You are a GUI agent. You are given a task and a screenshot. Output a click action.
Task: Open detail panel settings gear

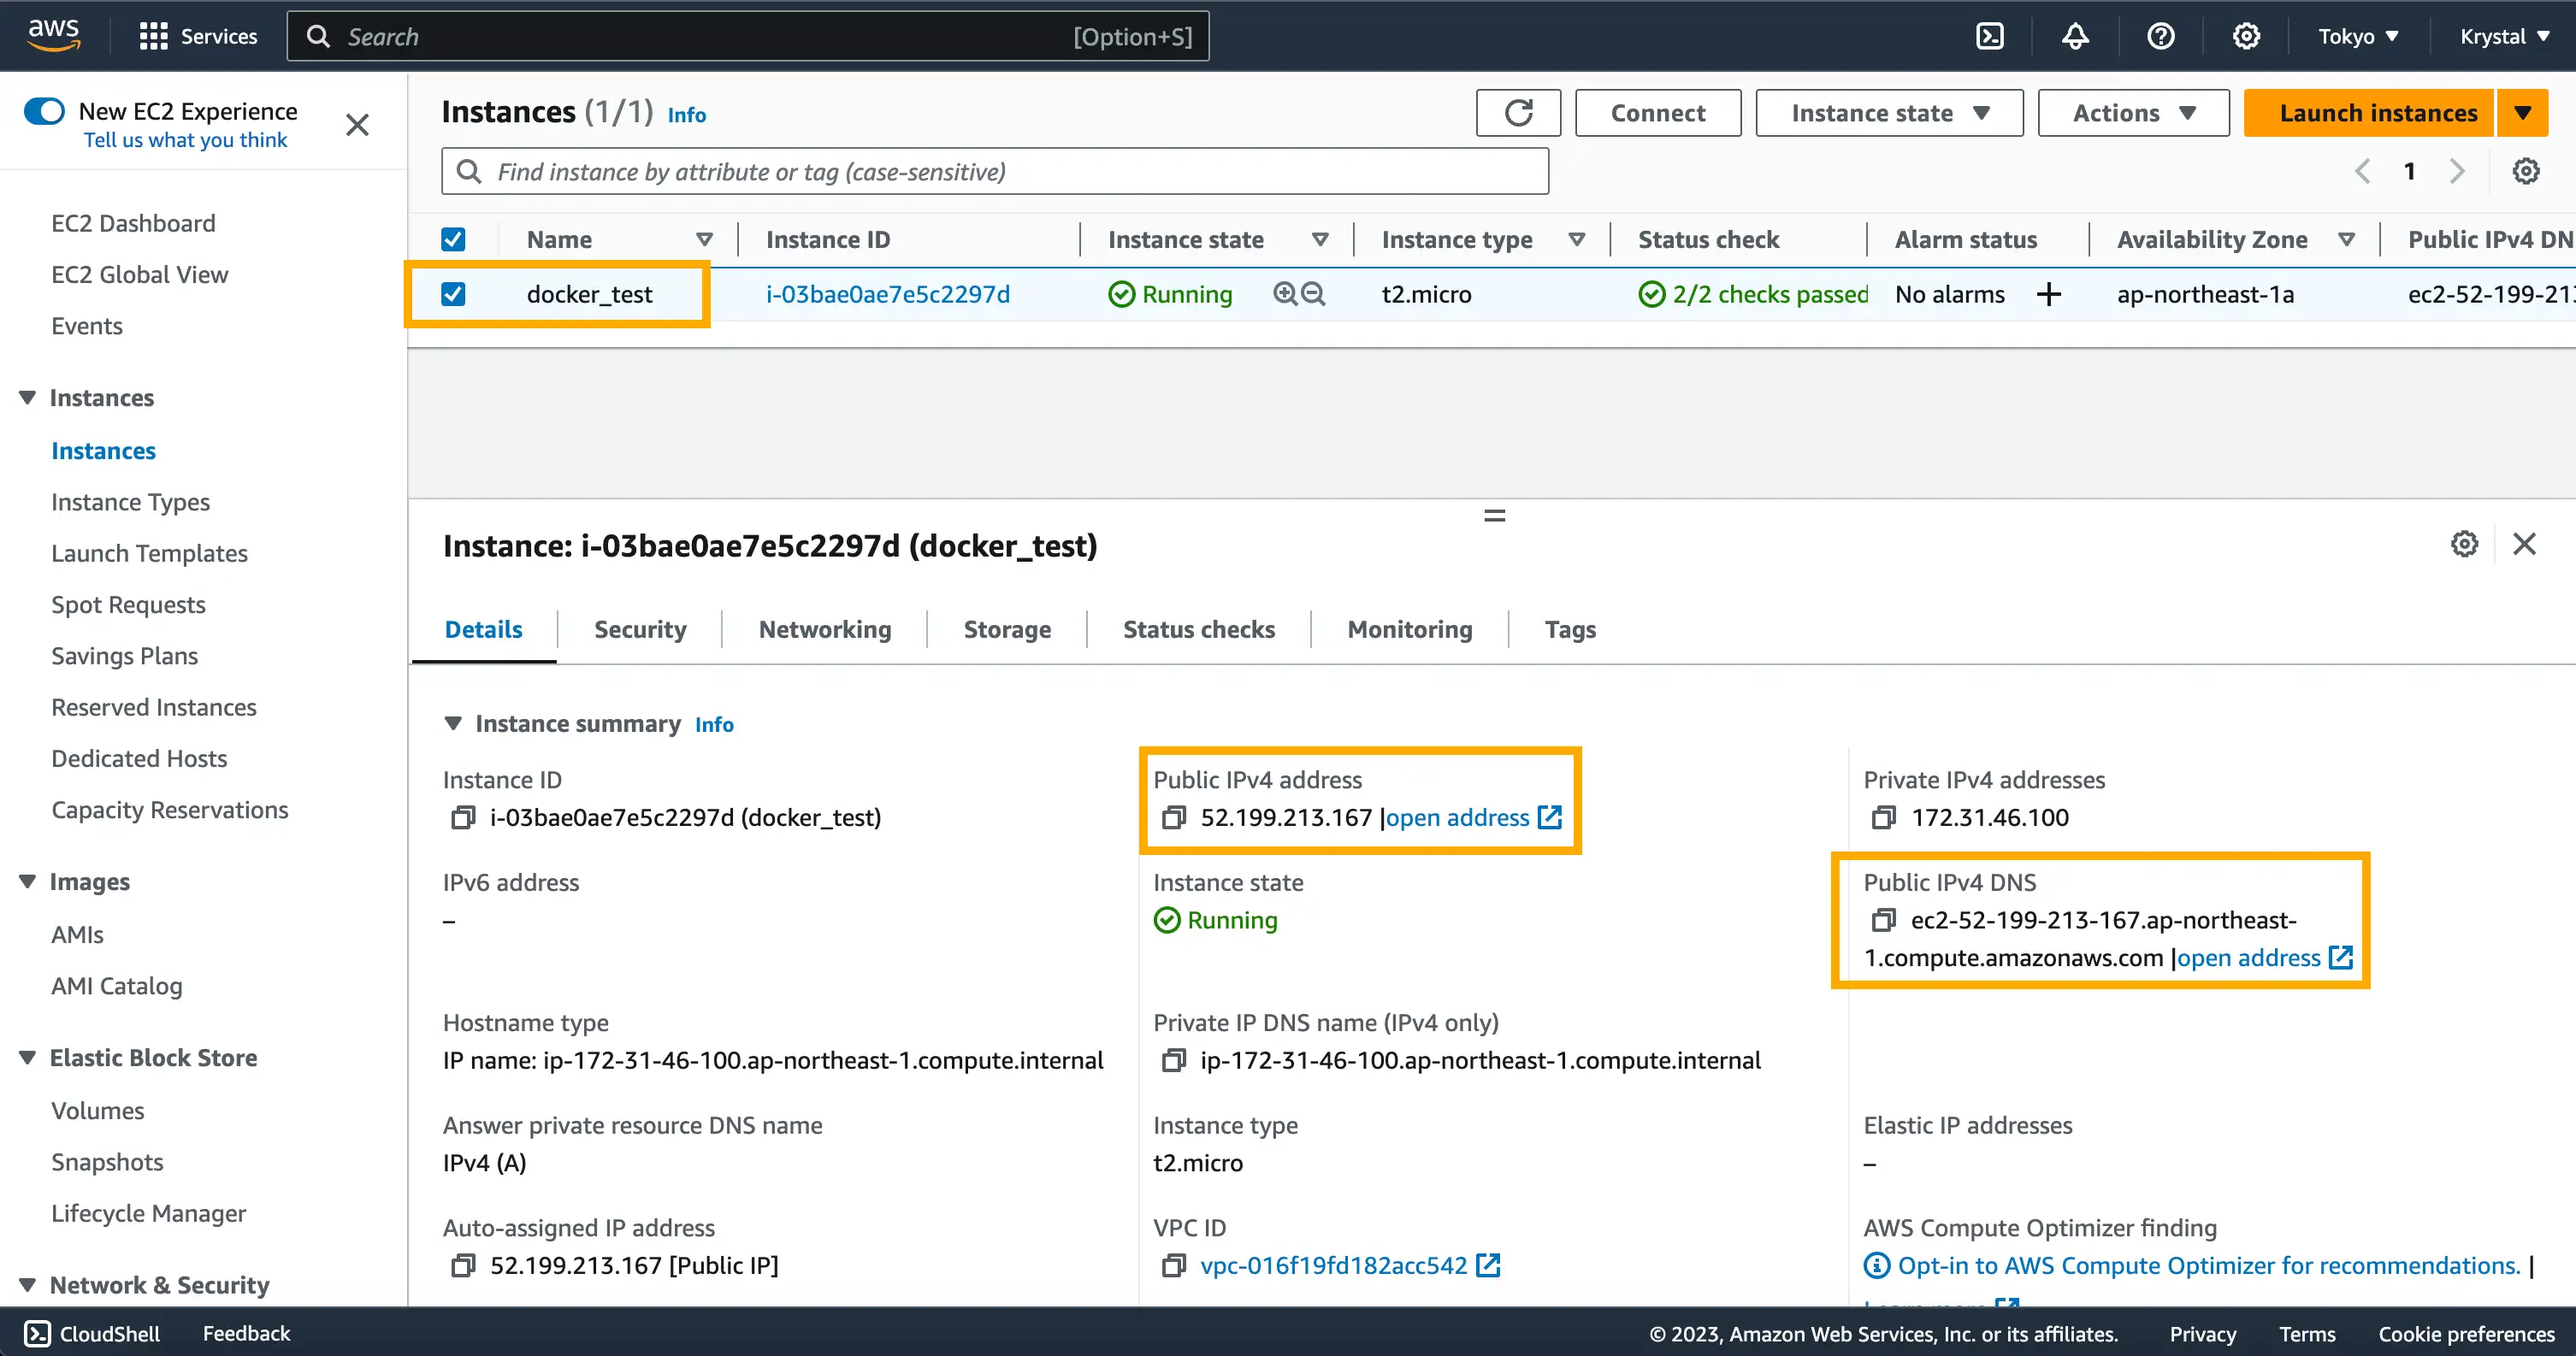(x=2464, y=544)
